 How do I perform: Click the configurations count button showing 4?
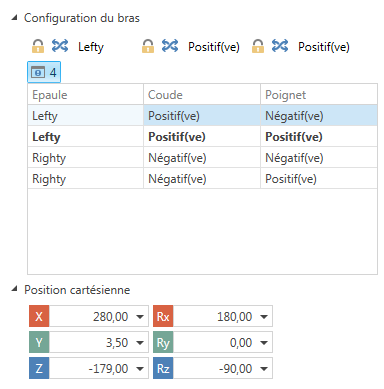pos(44,72)
